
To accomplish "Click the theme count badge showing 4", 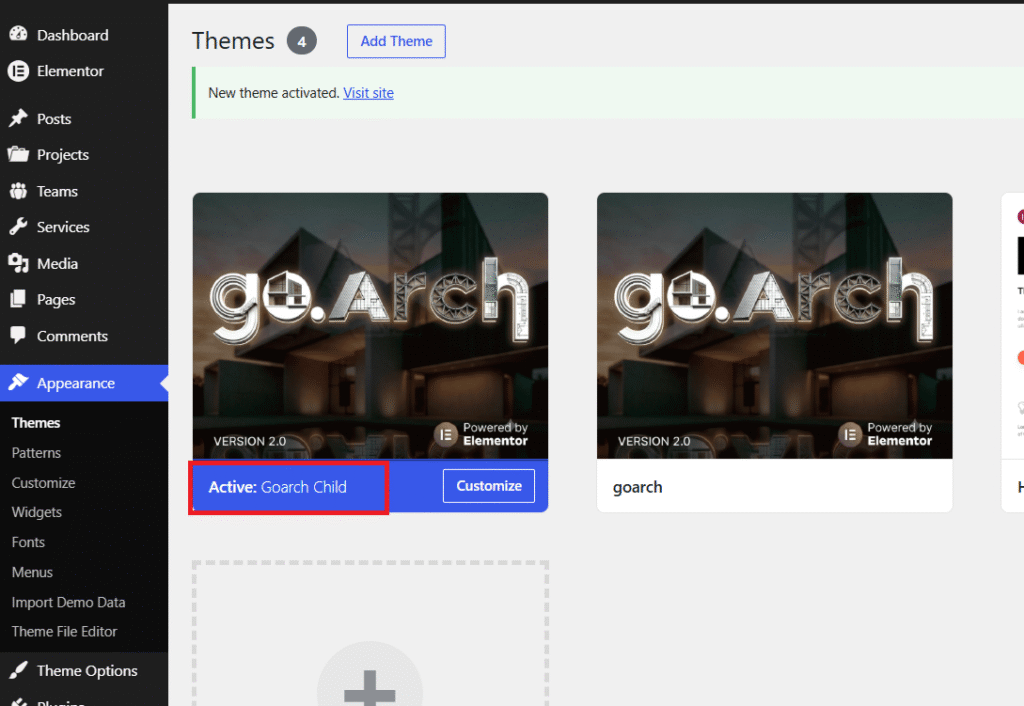I will (302, 41).
